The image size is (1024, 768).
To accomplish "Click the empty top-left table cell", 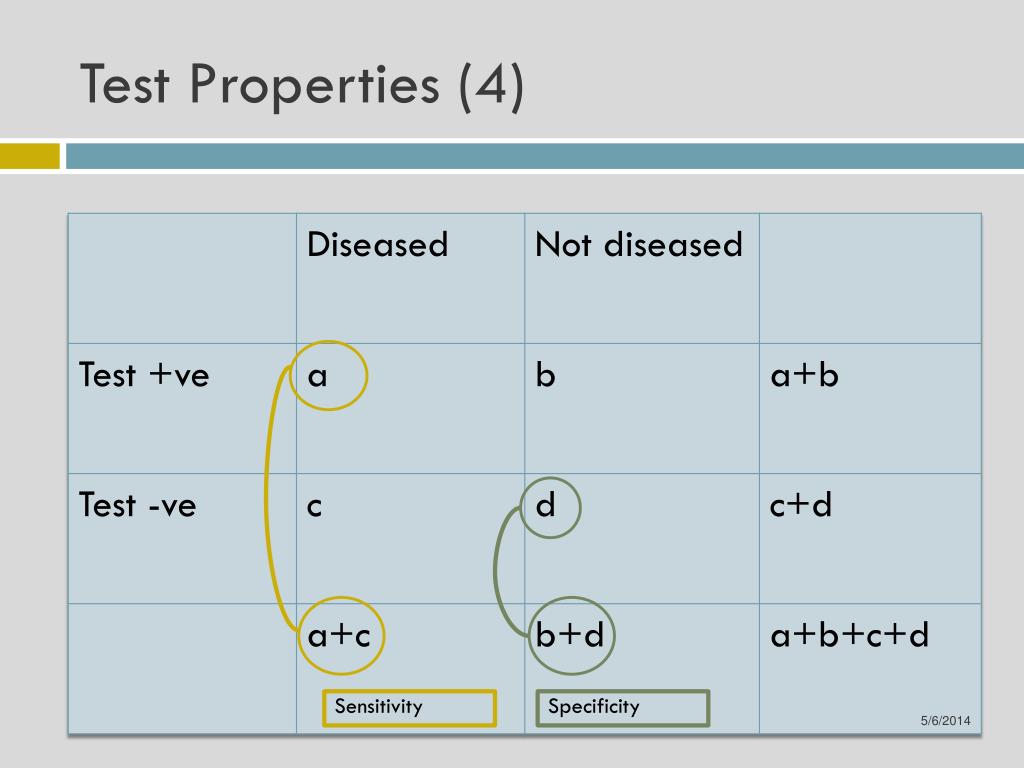I will pos(182,278).
